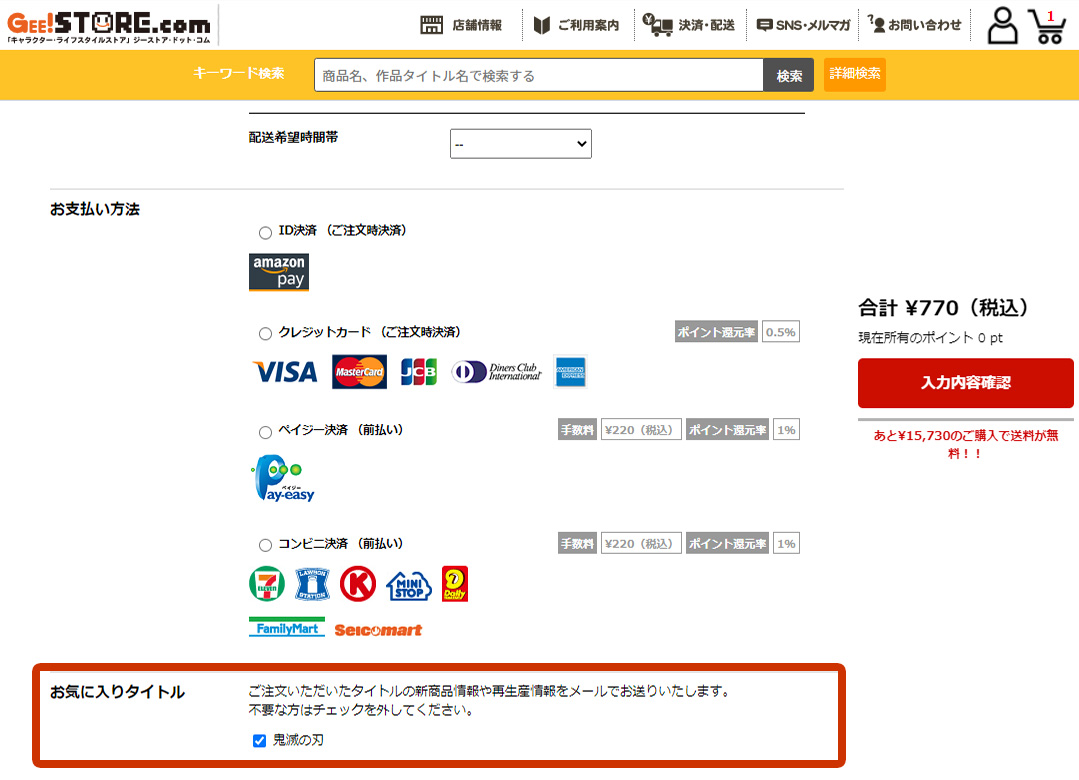Click the 合計 ¥770（税込）total text
The height and width of the screenshot is (780, 1079).
coord(943,308)
